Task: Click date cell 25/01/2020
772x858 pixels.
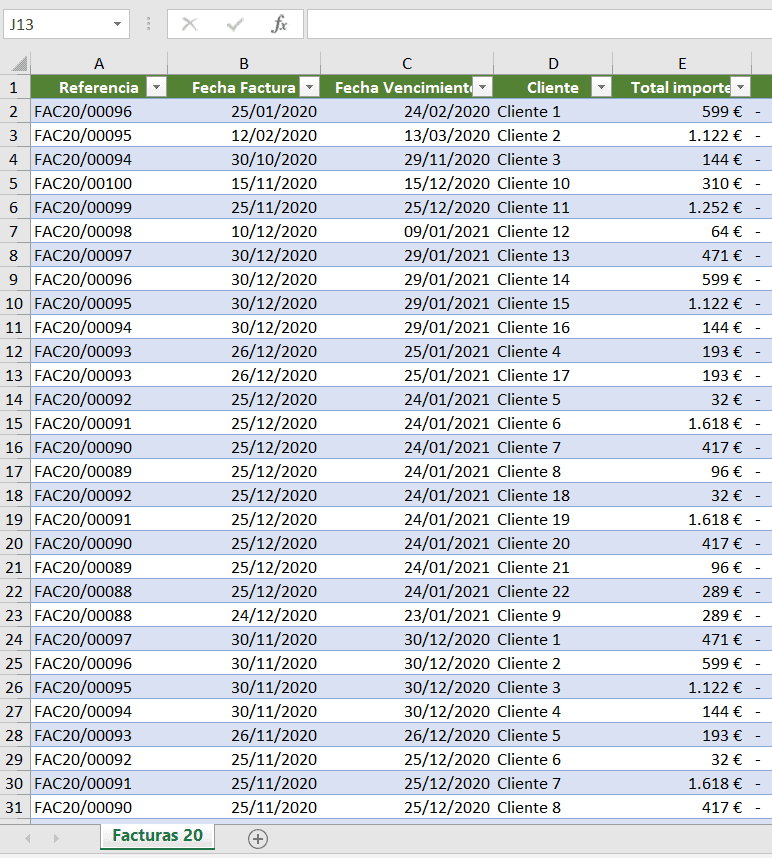Action: pyautogui.click(x=244, y=112)
